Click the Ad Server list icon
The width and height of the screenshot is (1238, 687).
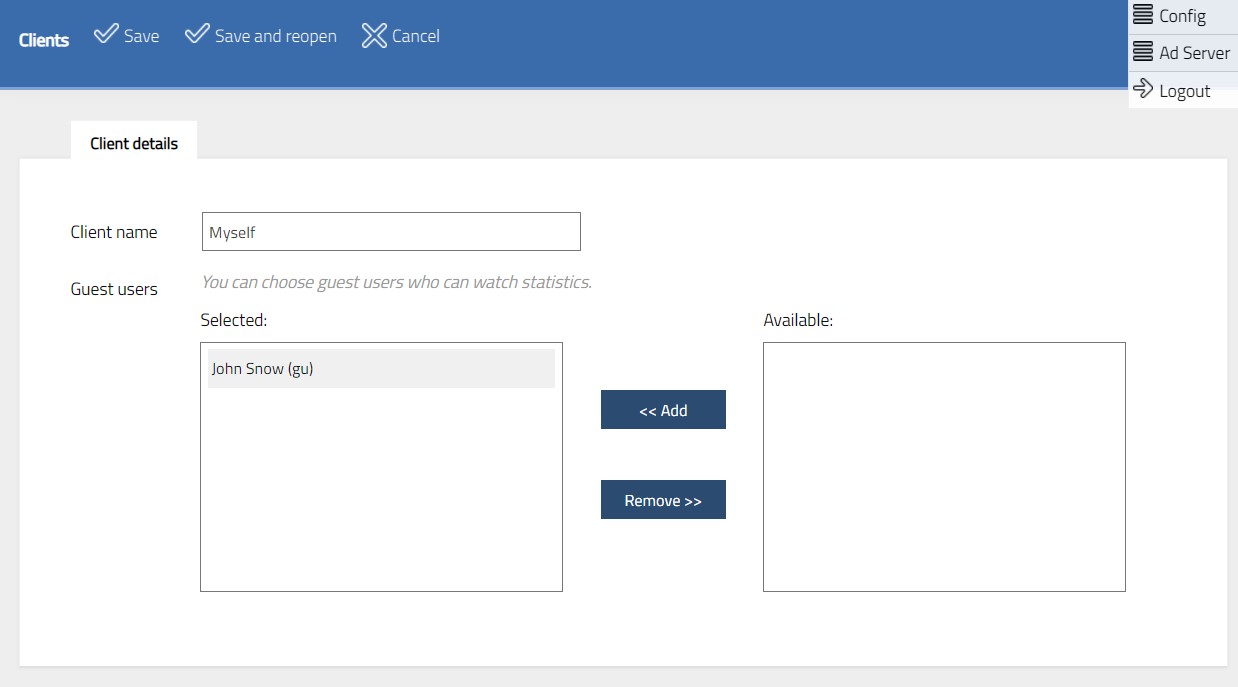click(x=1141, y=51)
